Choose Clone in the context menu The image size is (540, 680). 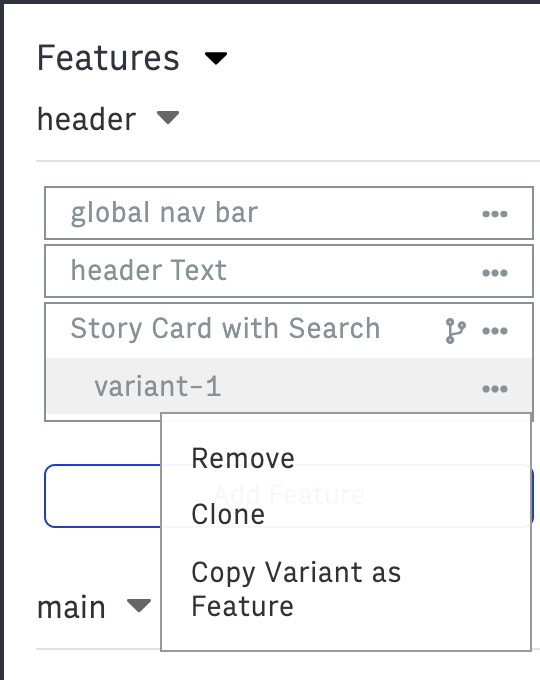pos(228,514)
